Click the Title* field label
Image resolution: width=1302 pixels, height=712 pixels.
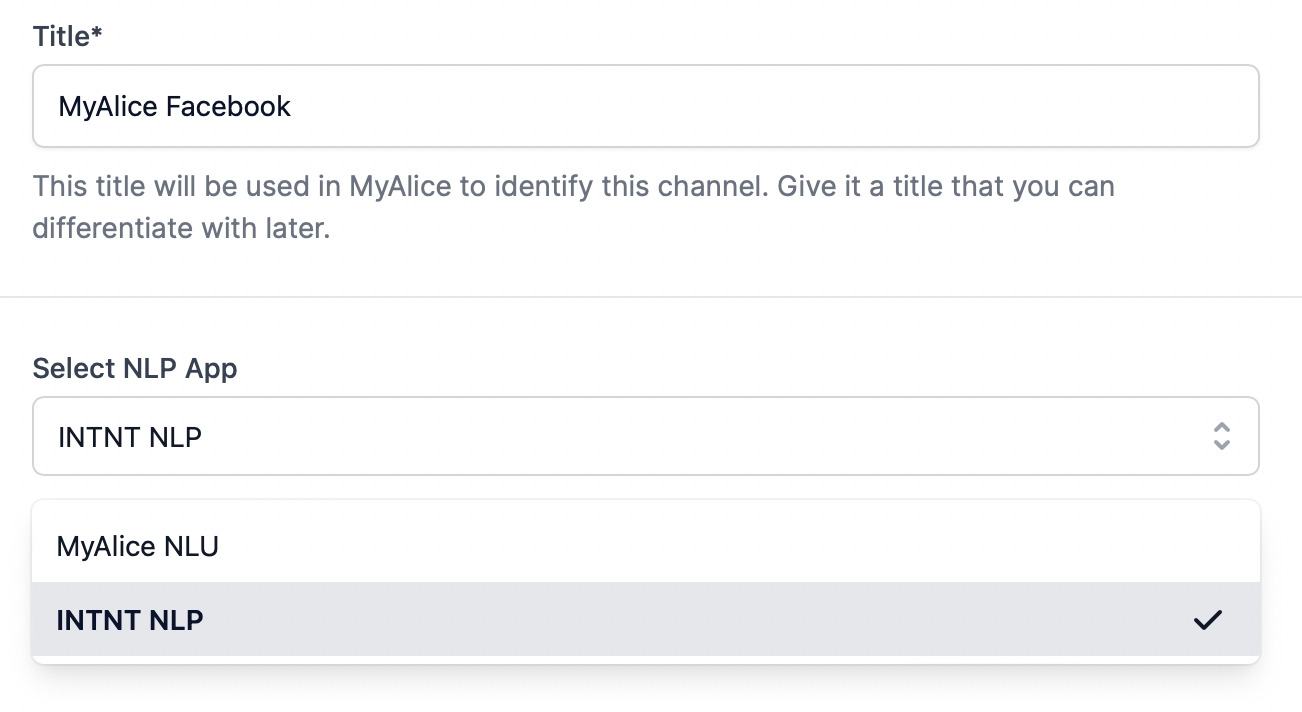click(64, 37)
